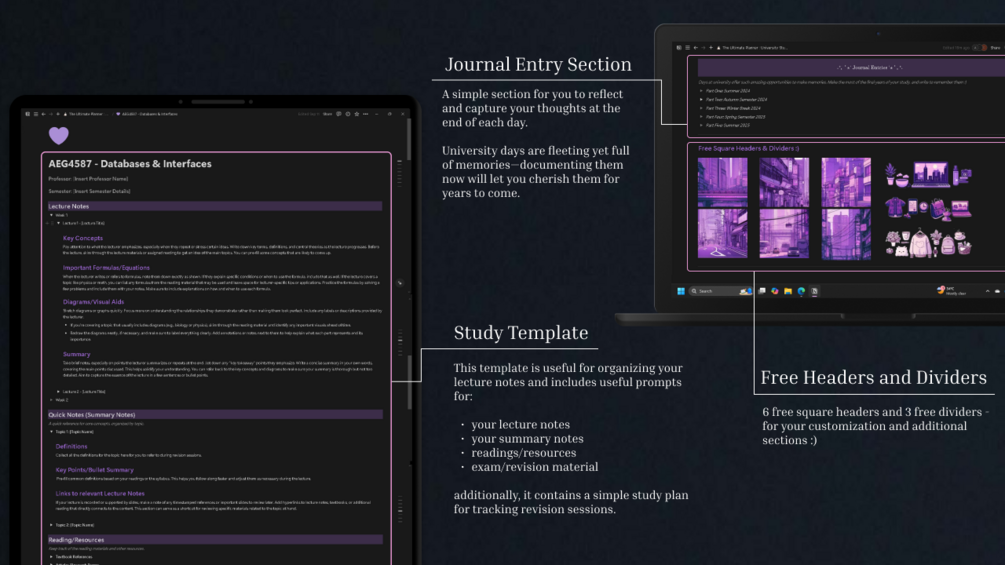
Task: Open bottom-right purple tower header thumbnail
Action: (846, 234)
